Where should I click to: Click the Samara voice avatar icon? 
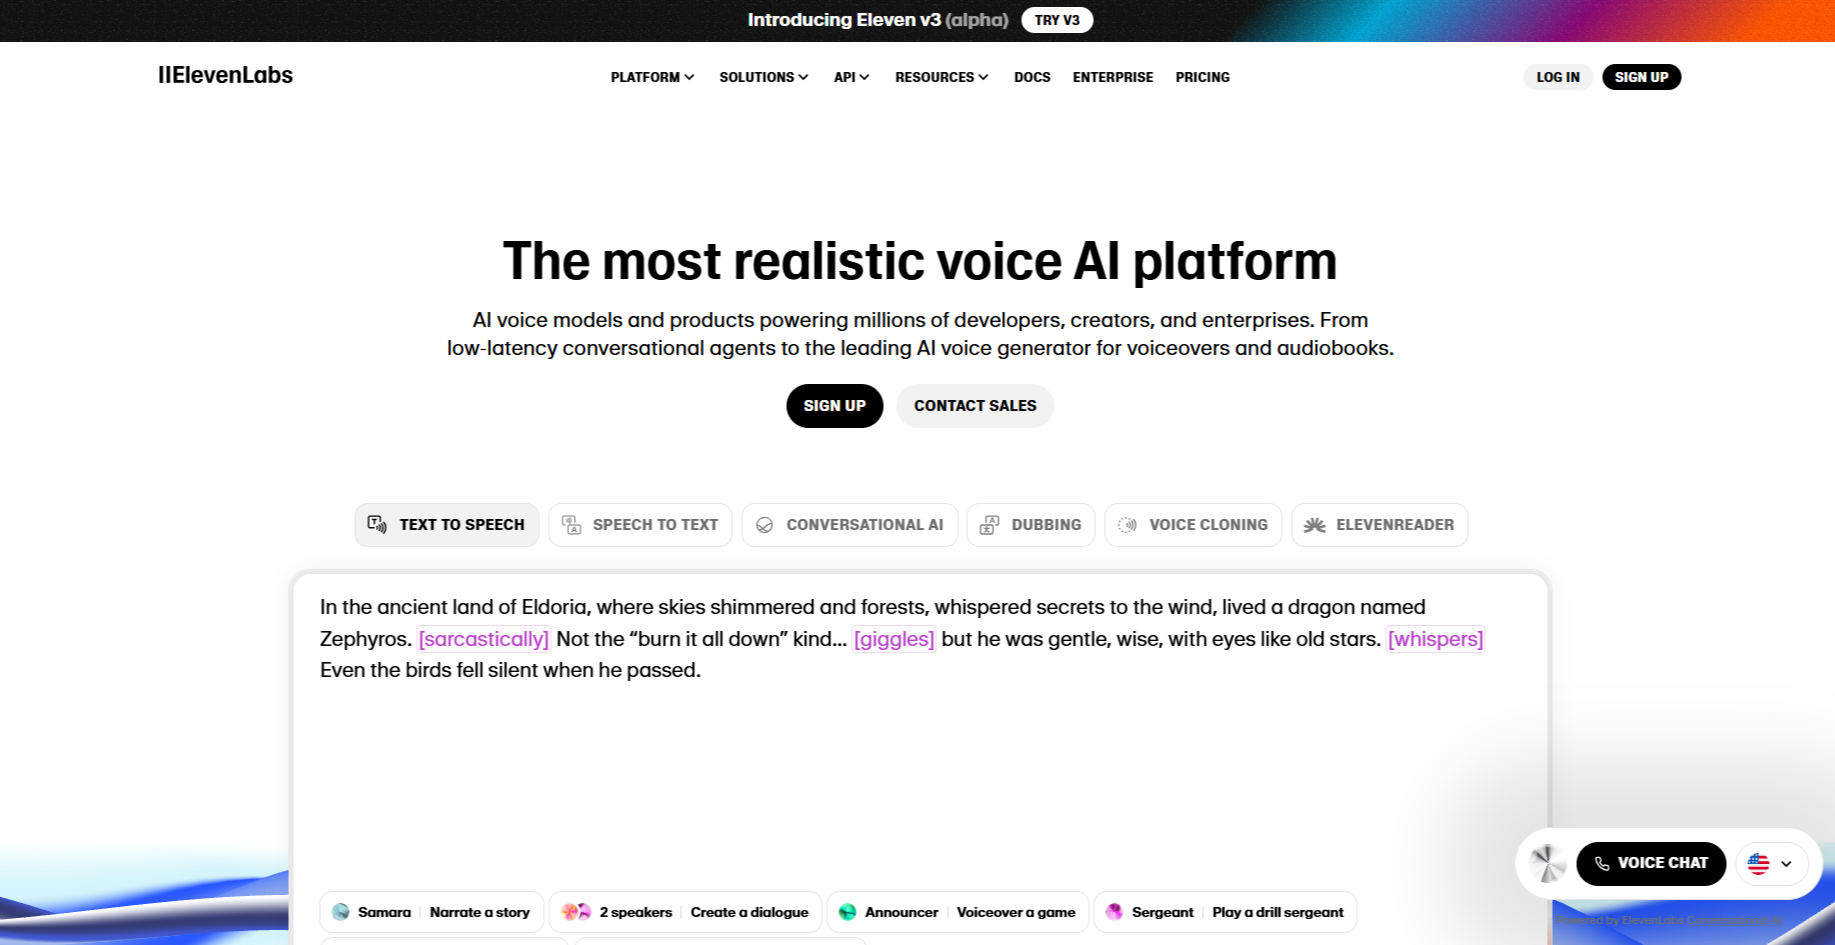pos(341,912)
